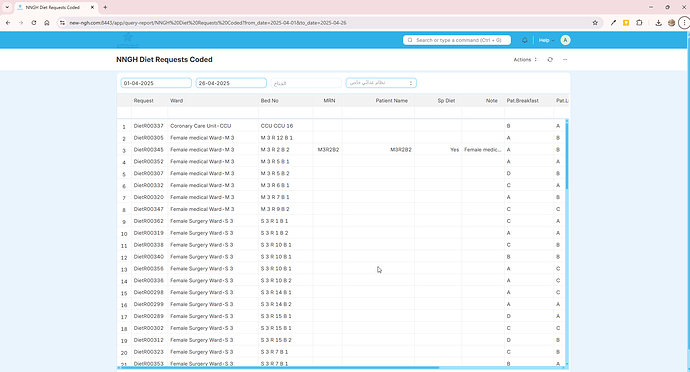Click the user avatar A icon

pyautogui.click(x=565, y=40)
